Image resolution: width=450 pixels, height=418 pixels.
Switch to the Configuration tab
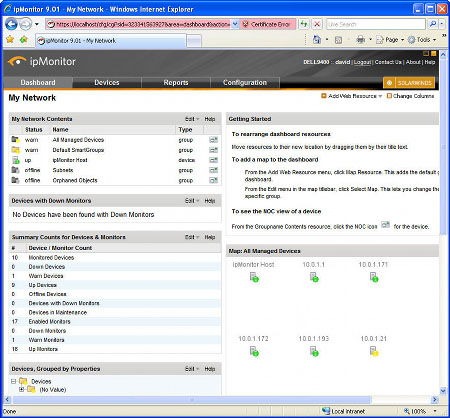245,83
